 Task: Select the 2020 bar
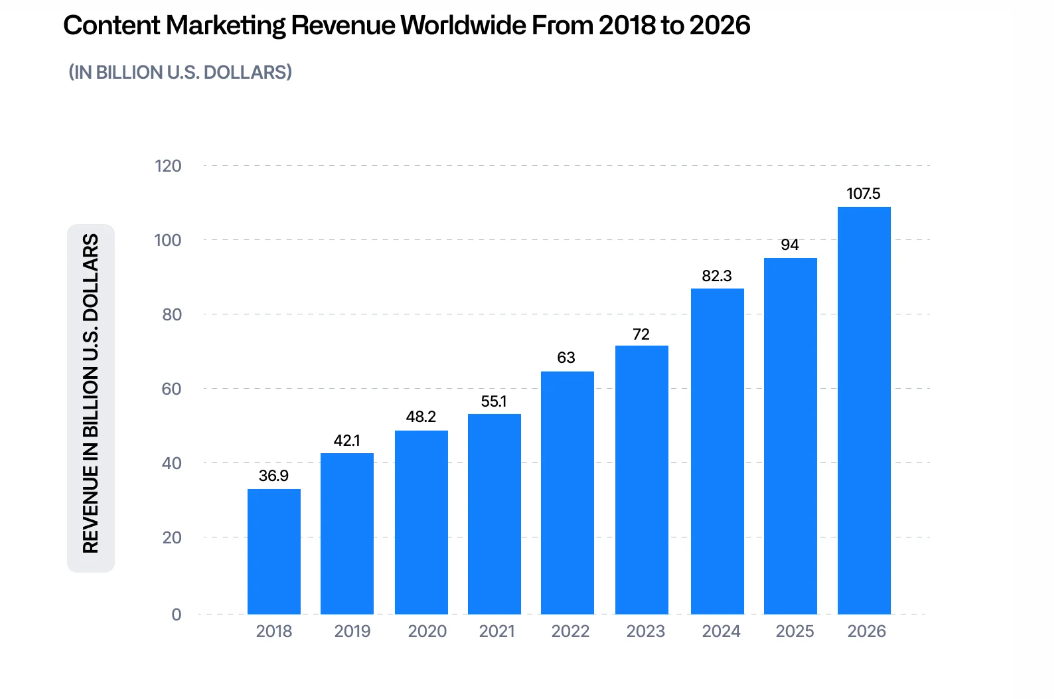[421, 522]
